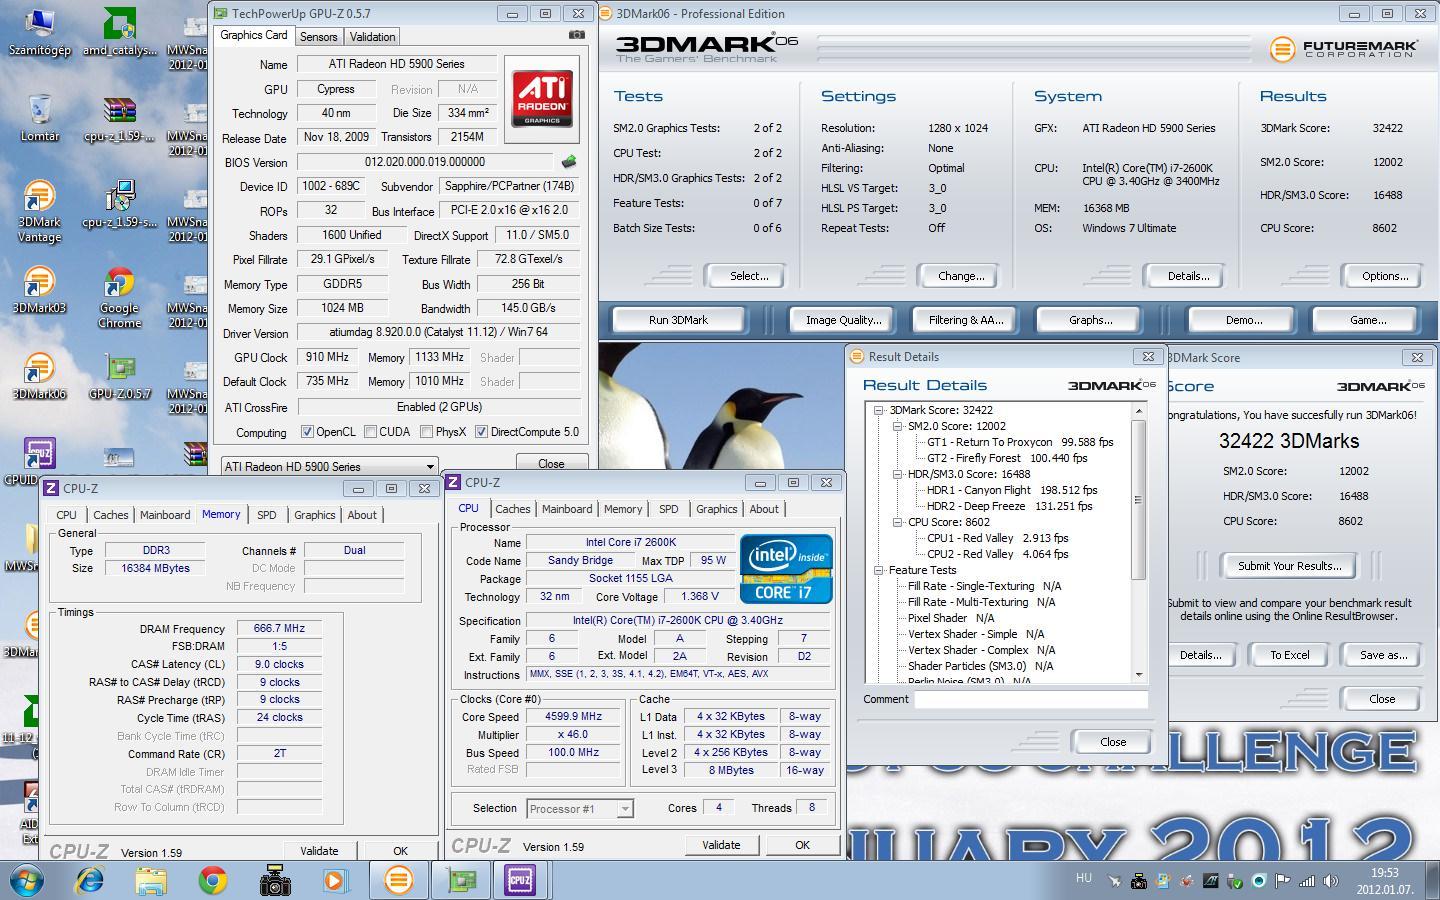Open Windows Media Player from the taskbar

click(335, 880)
